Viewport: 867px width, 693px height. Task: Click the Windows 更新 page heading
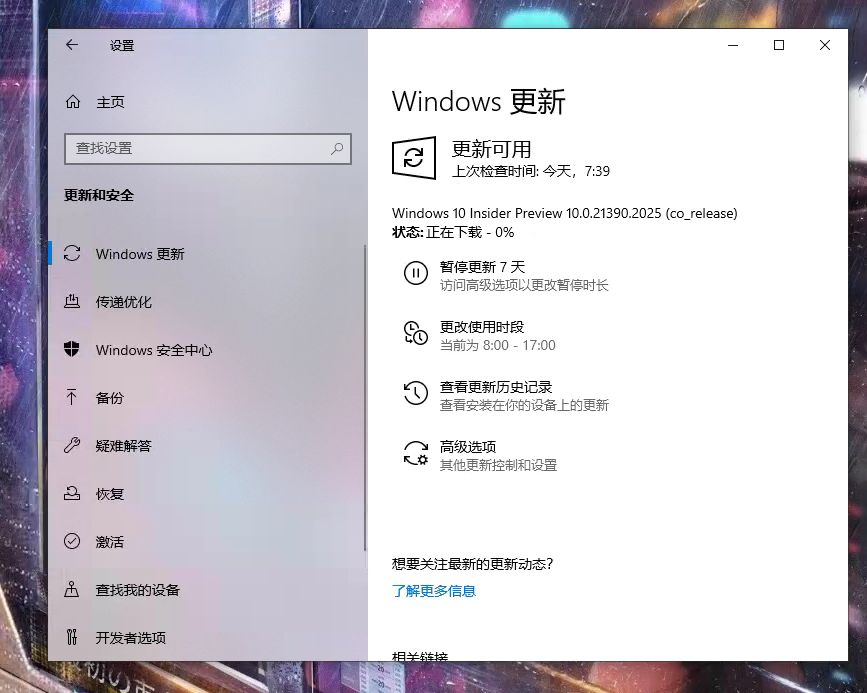pyautogui.click(x=478, y=101)
